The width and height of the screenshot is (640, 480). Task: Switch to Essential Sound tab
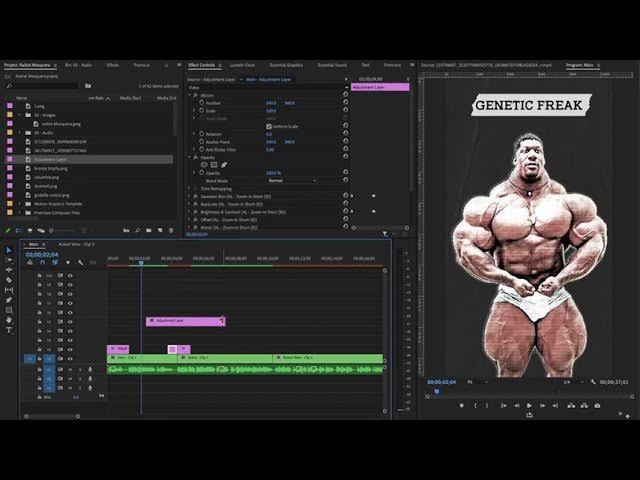(x=332, y=65)
